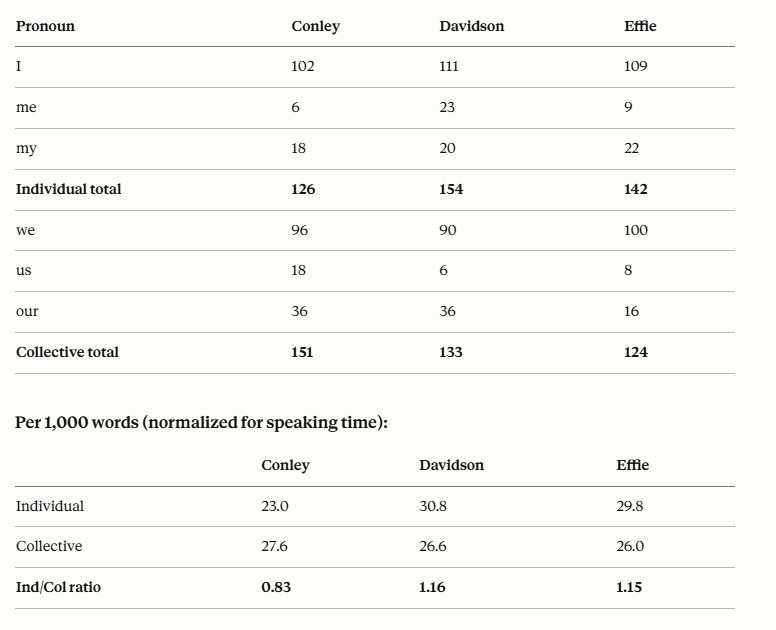Click Conley's collective total value 151
Screen dimensions: 776x630
pyautogui.click(x=302, y=352)
